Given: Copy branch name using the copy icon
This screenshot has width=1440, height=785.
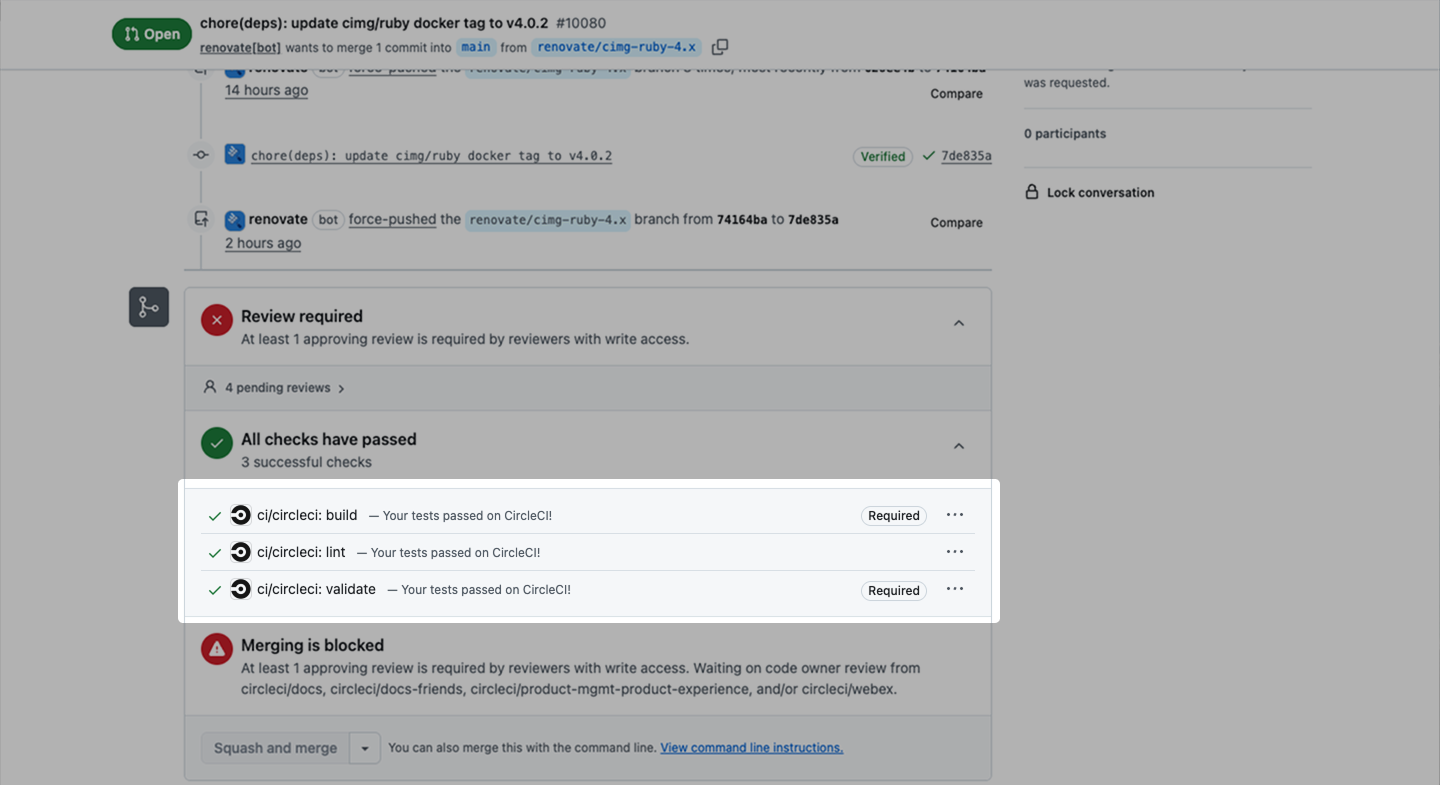Looking at the screenshot, I should pyautogui.click(x=720, y=47).
